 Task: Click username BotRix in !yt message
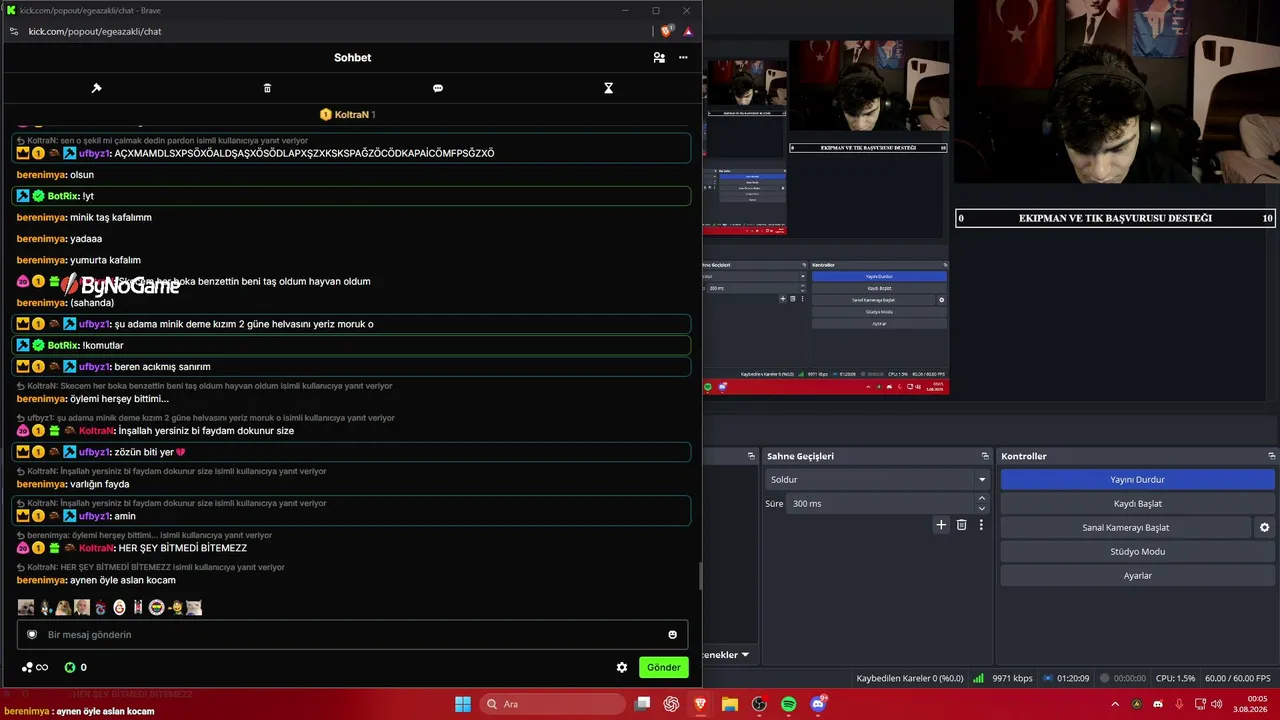pos(64,196)
